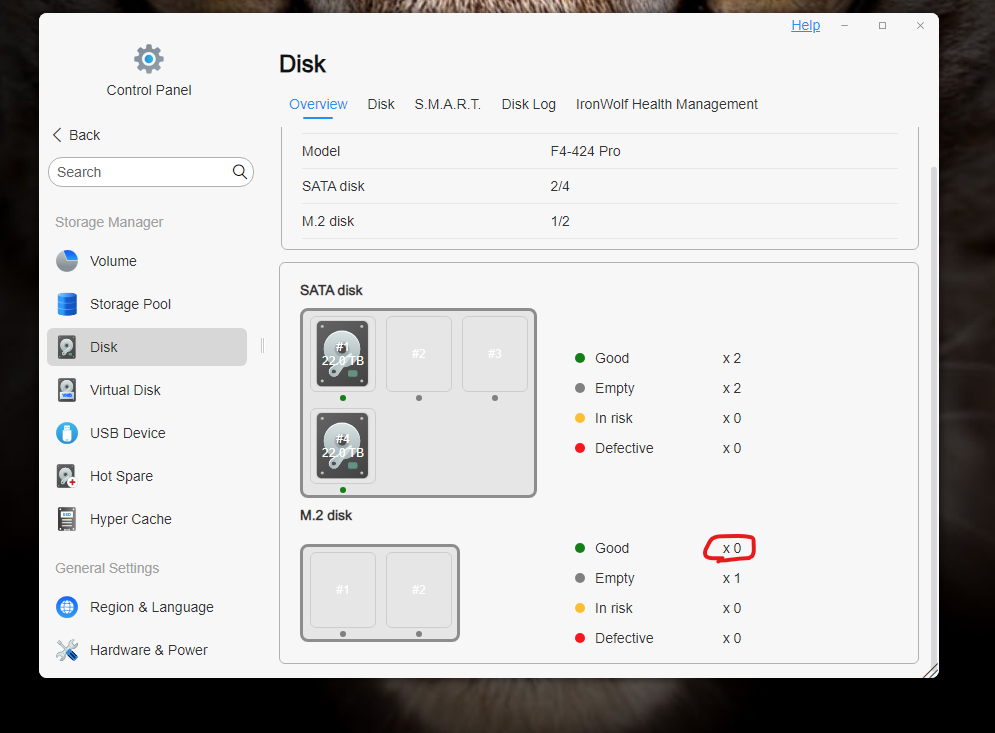Click the Storage Manager section label

pos(109,222)
